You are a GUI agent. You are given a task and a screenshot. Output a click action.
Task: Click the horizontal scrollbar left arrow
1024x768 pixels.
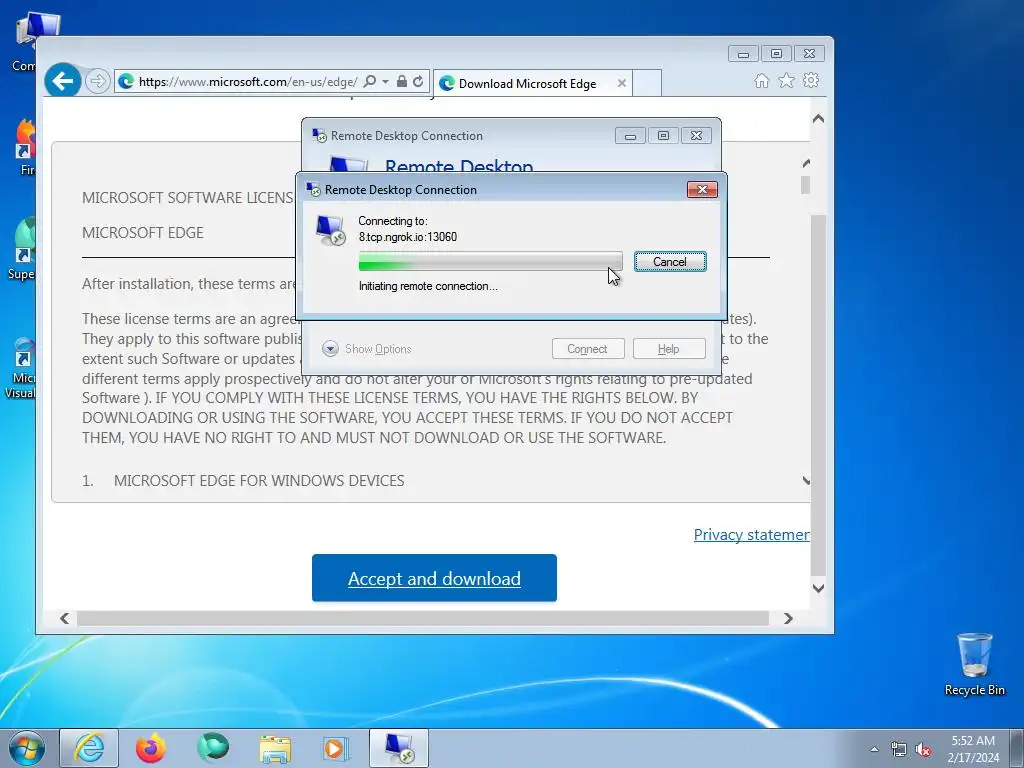(x=64, y=618)
